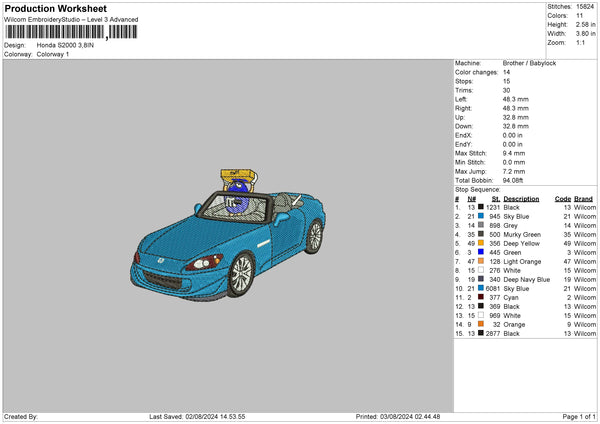This screenshot has width=600, height=424.
Task: Select the Deep Navy Blue color swatch
Action: [481, 279]
